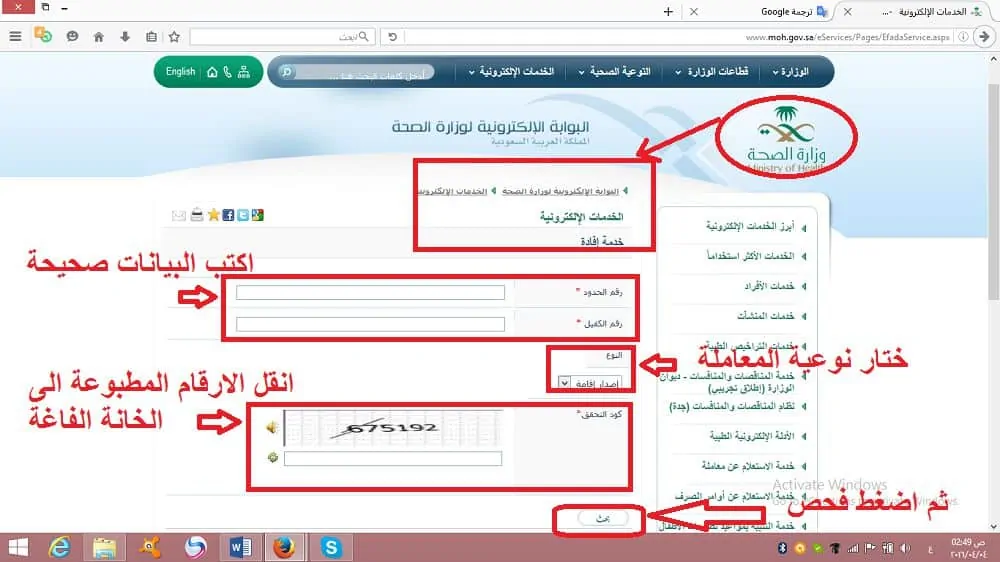Click the home icon in Firefox toolbar
The height and width of the screenshot is (562, 1000).
point(98,37)
